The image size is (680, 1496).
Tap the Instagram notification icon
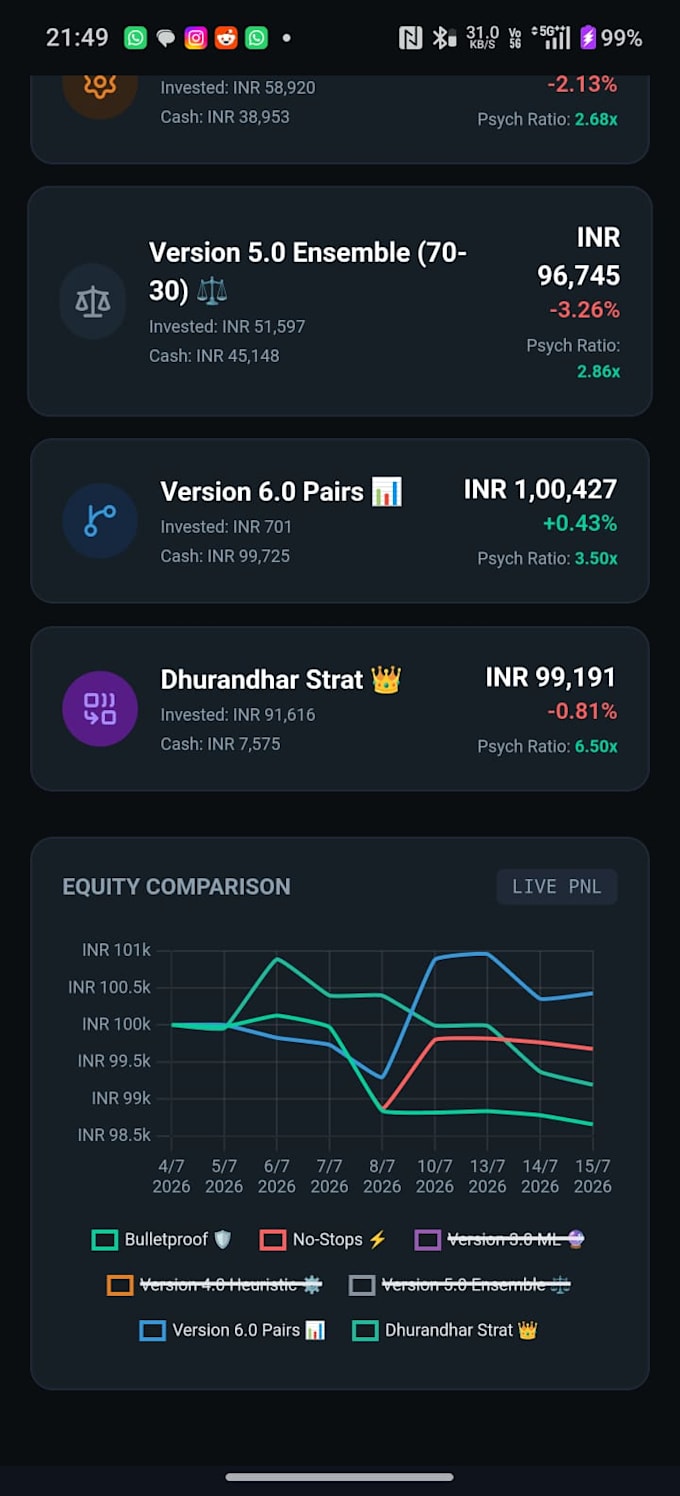196,38
